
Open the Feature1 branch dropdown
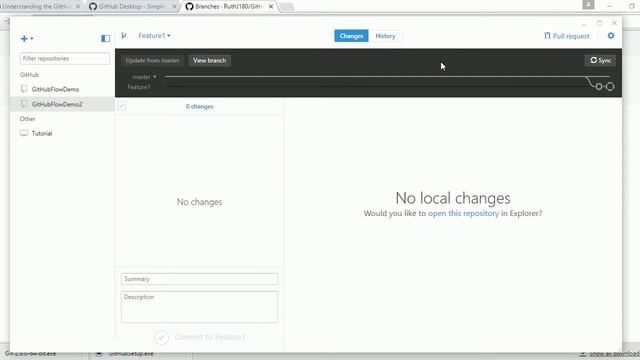point(154,36)
